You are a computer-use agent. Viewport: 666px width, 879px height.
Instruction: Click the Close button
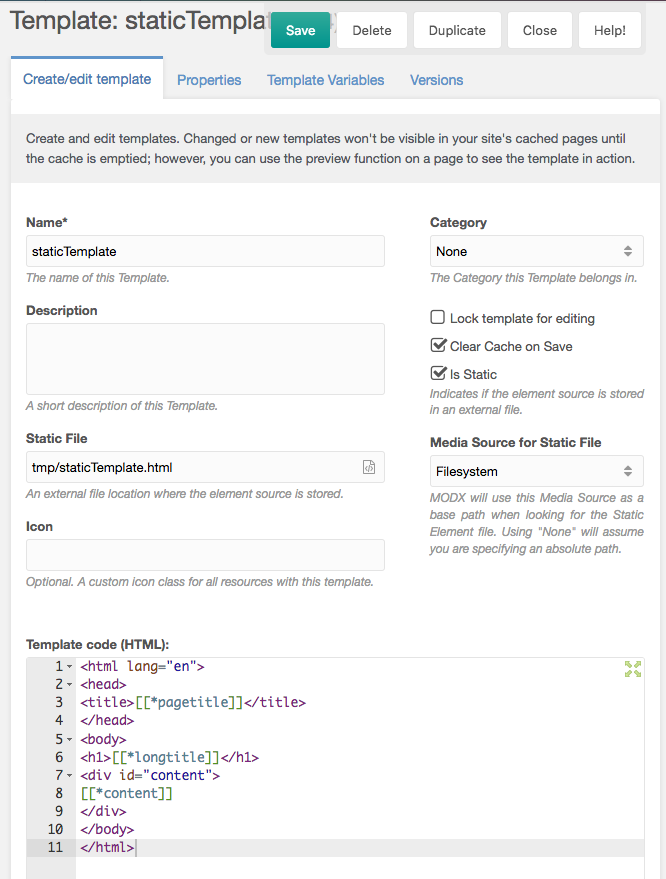540,30
